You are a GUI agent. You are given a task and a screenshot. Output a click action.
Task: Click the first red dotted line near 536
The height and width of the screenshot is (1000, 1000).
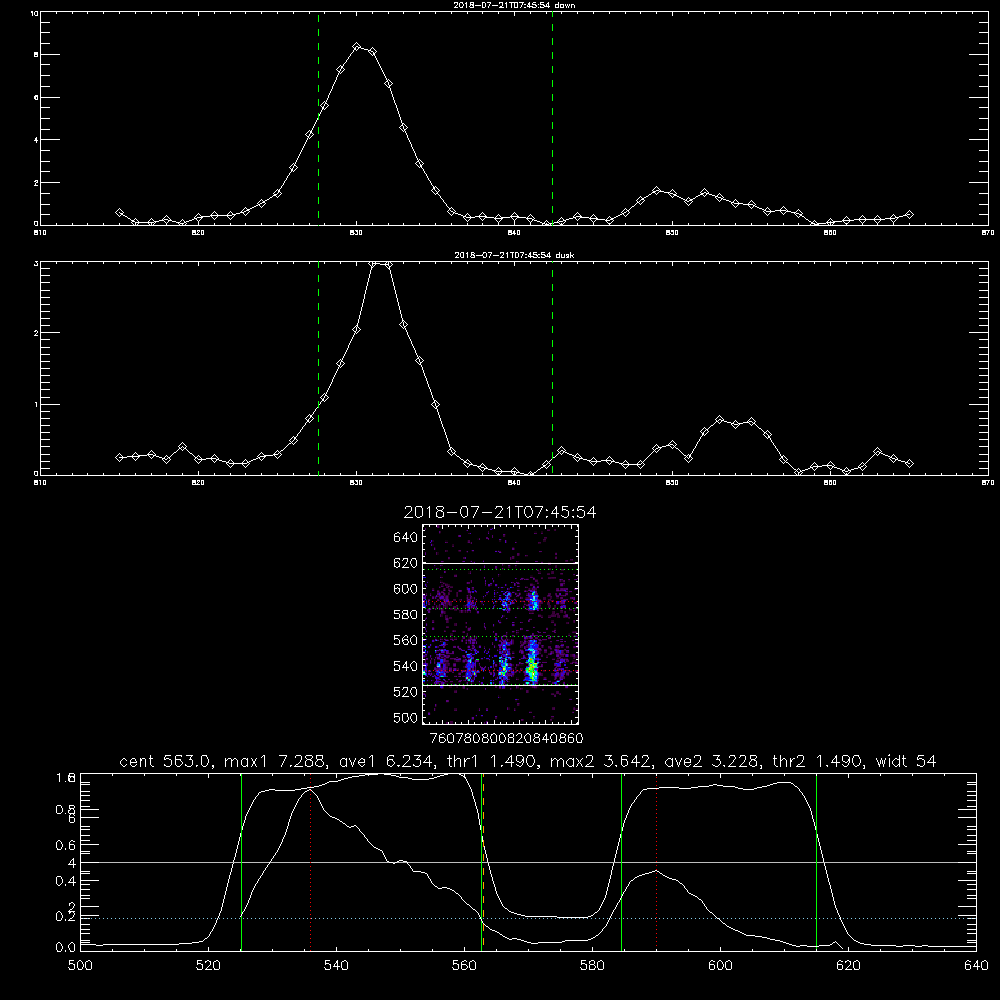311,861
